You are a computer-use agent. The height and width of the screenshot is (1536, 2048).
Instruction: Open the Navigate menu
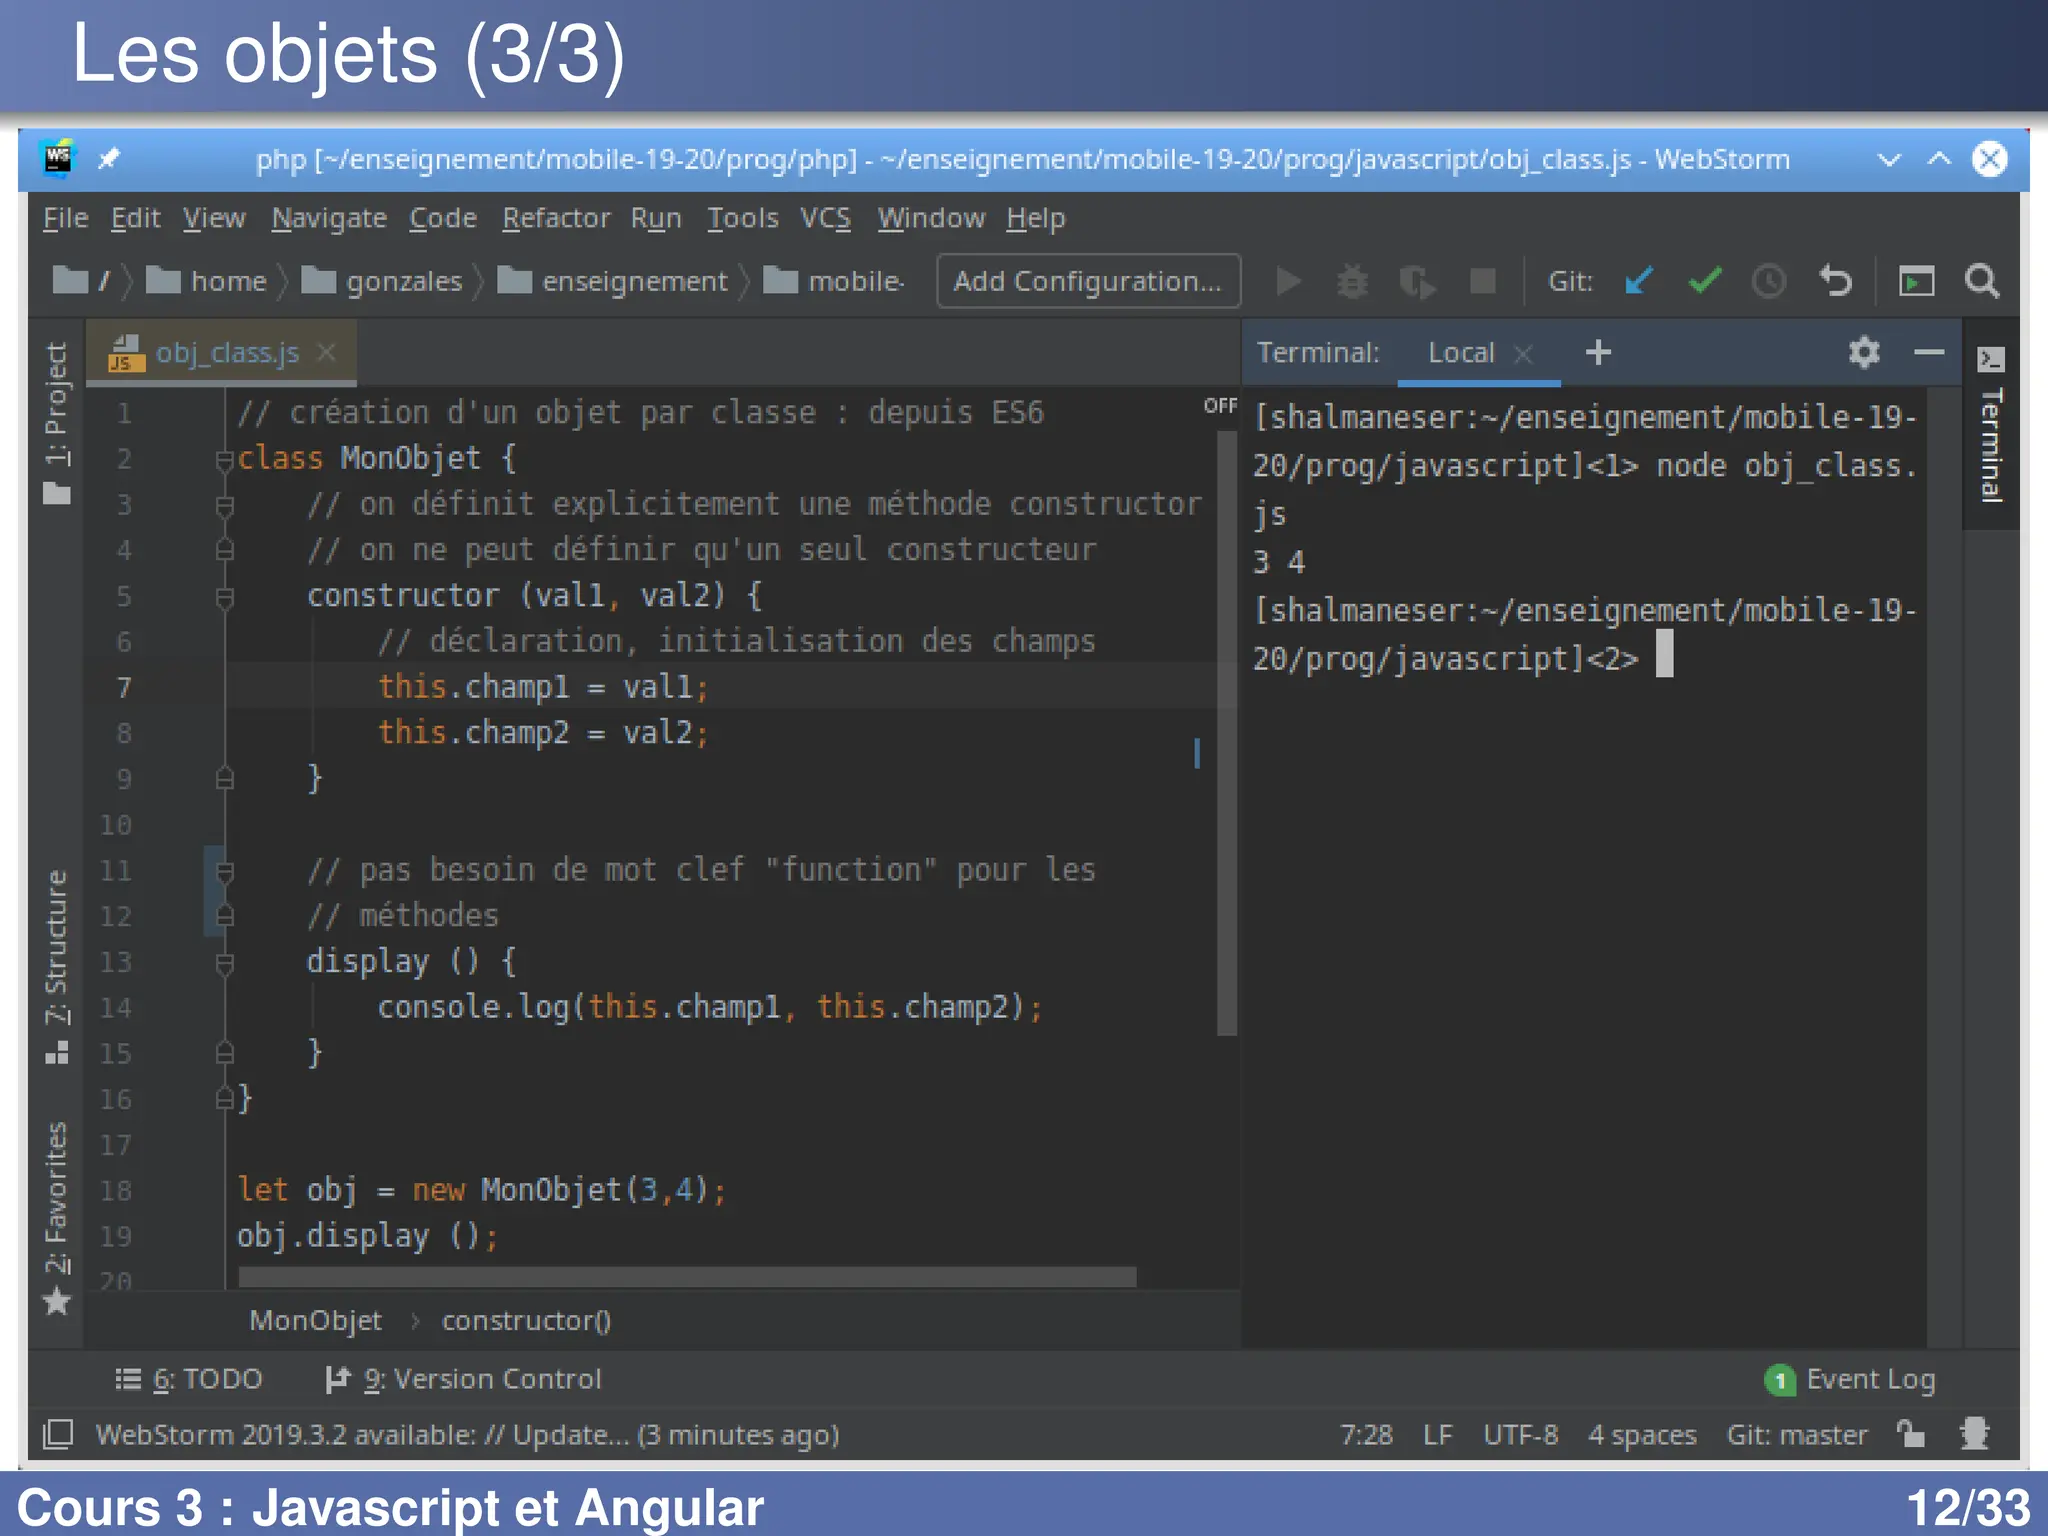329,218
